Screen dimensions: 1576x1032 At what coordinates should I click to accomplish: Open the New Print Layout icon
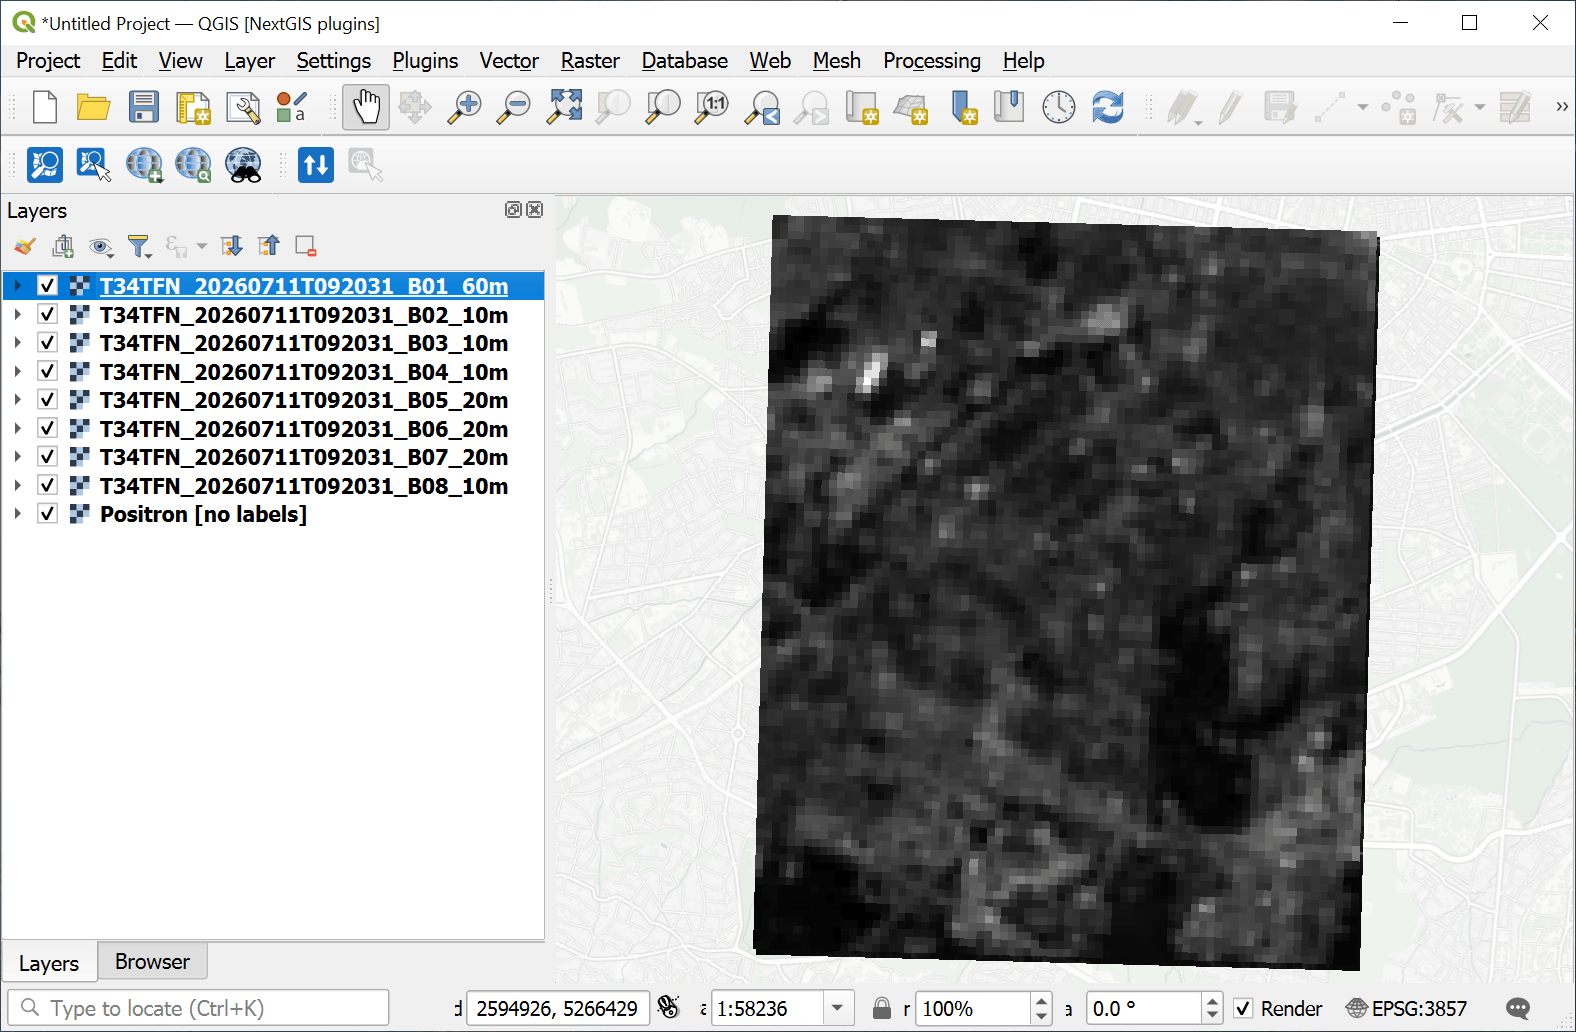(x=193, y=107)
